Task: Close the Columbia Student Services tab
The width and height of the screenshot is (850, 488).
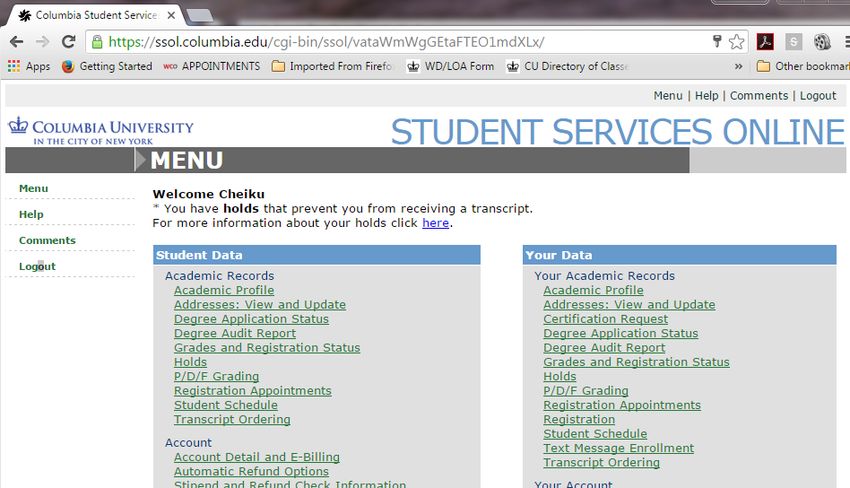Action: click(x=171, y=15)
